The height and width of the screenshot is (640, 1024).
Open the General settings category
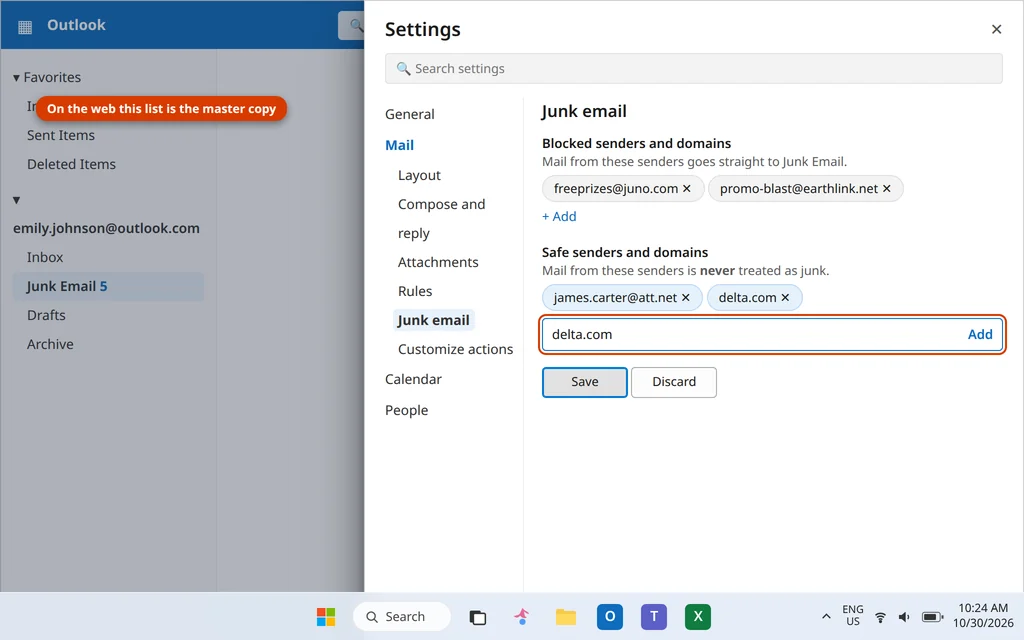tap(409, 114)
